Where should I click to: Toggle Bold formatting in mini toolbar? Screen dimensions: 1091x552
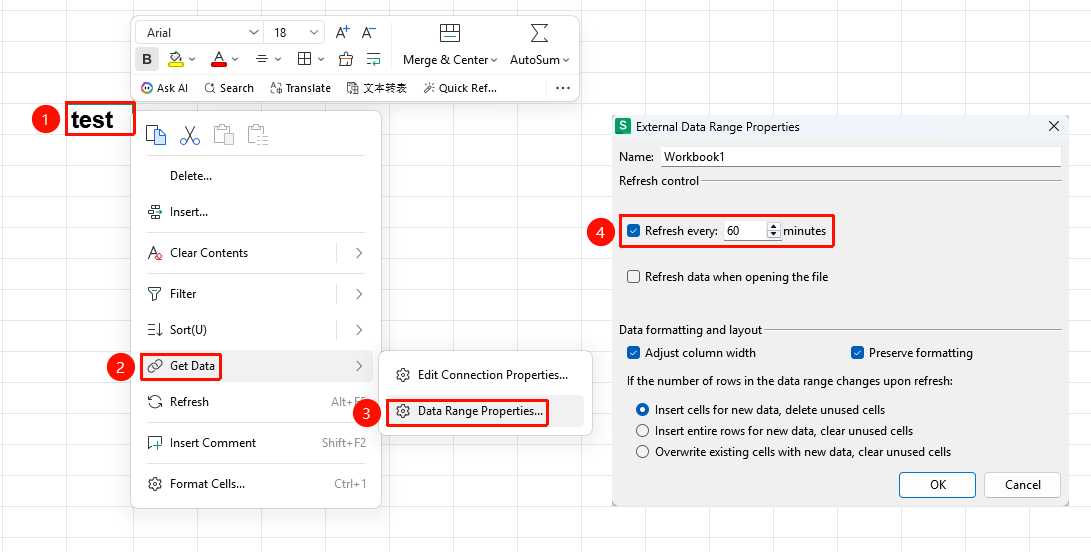tap(147, 59)
